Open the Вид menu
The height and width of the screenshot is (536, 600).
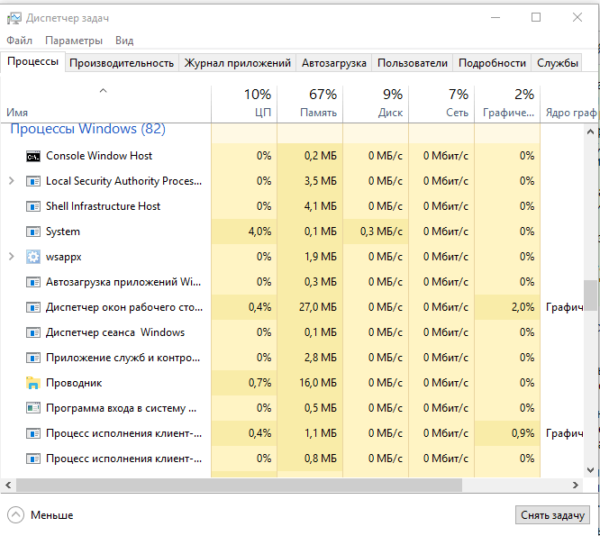(x=124, y=40)
